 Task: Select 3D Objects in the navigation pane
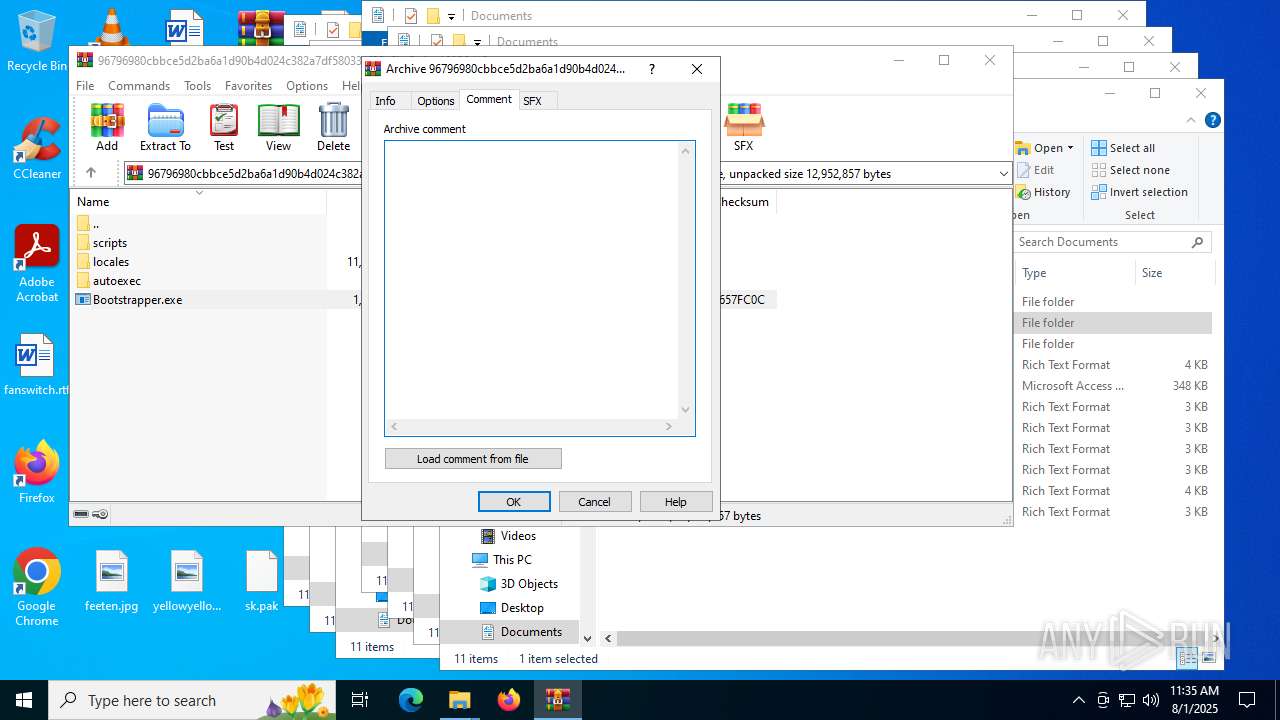click(529, 584)
